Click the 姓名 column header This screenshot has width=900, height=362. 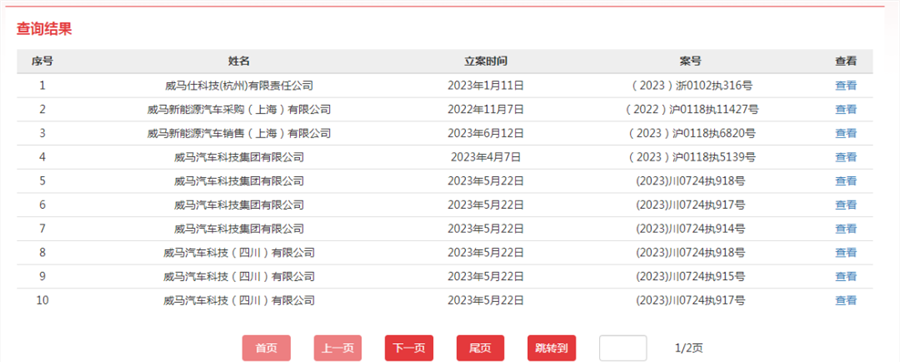(239, 61)
